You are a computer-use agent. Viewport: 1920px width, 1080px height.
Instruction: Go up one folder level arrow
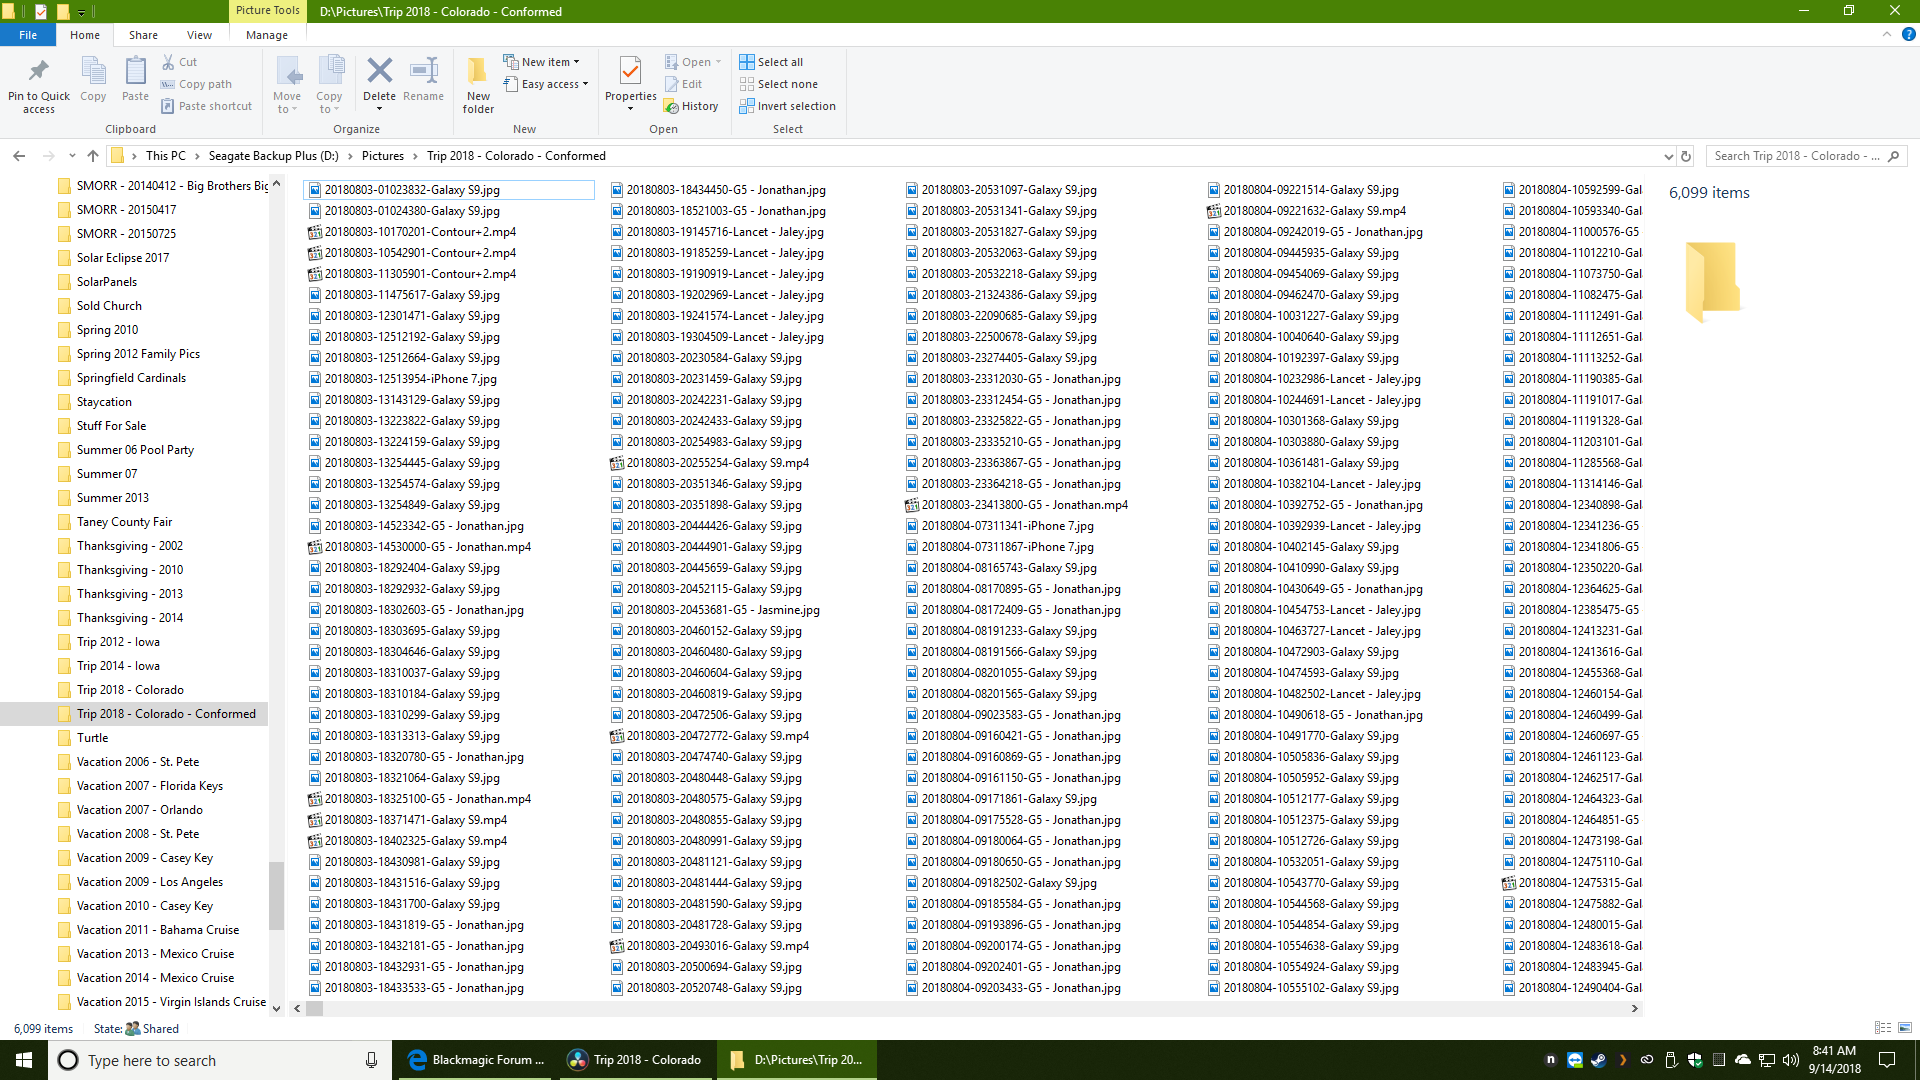tap(93, 156)
